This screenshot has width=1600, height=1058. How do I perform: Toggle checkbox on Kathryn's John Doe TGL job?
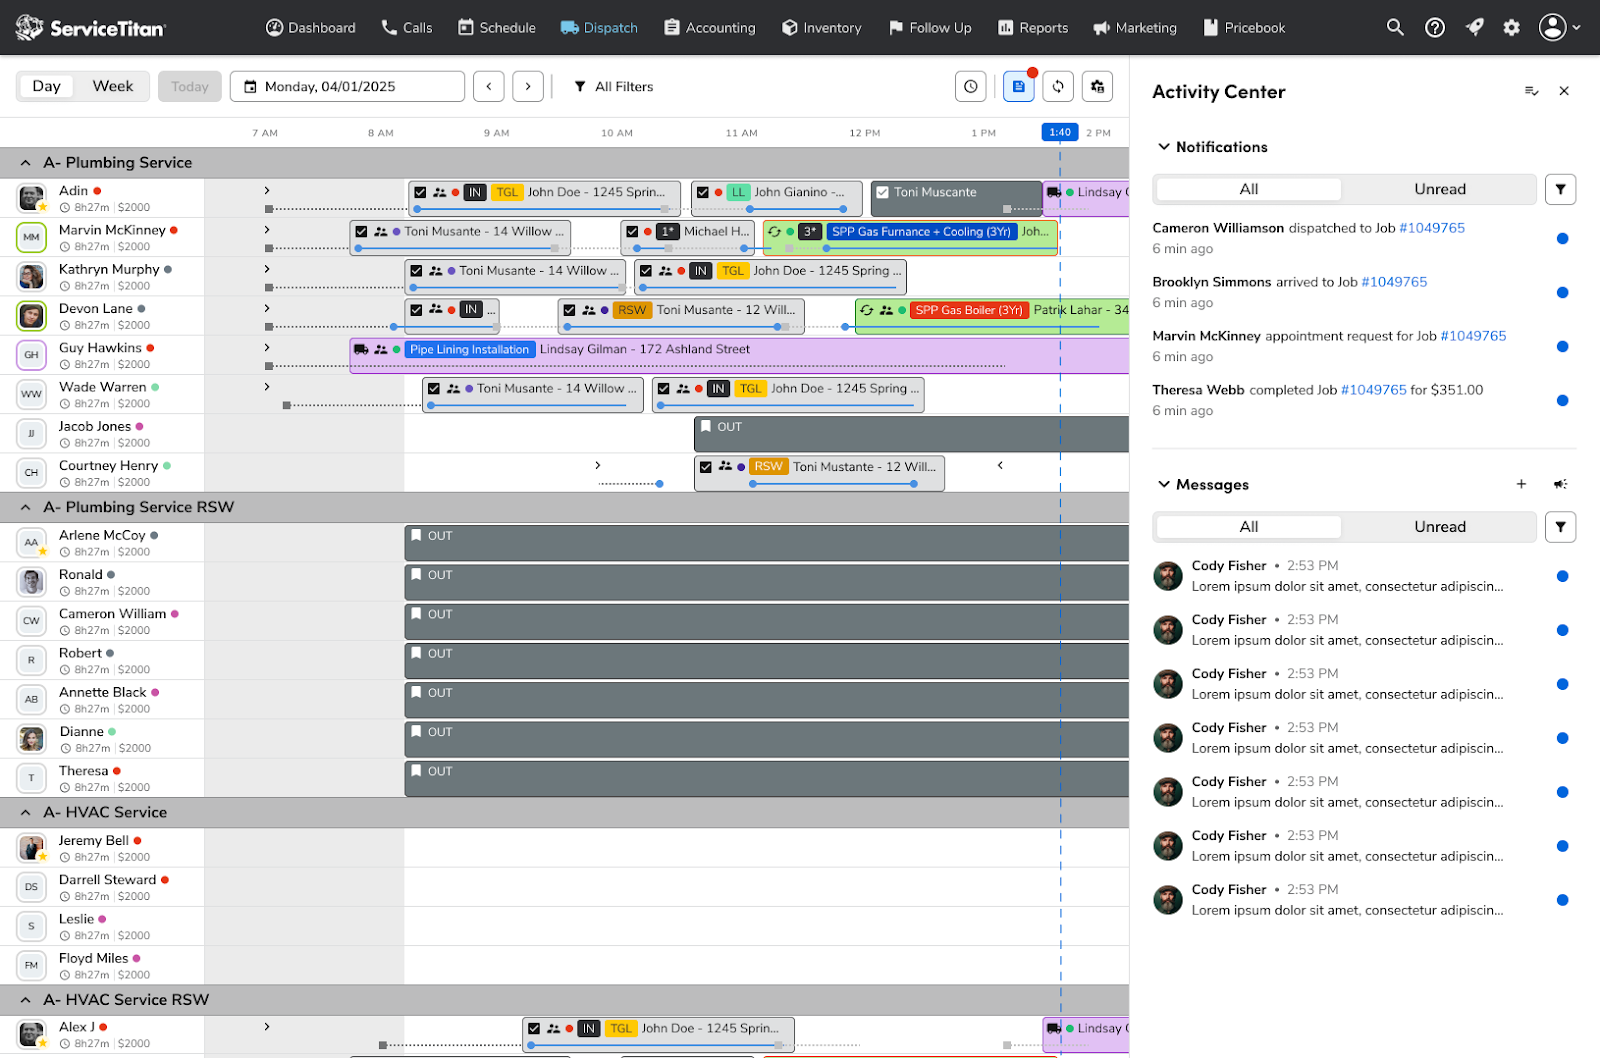tap(646, 271)
